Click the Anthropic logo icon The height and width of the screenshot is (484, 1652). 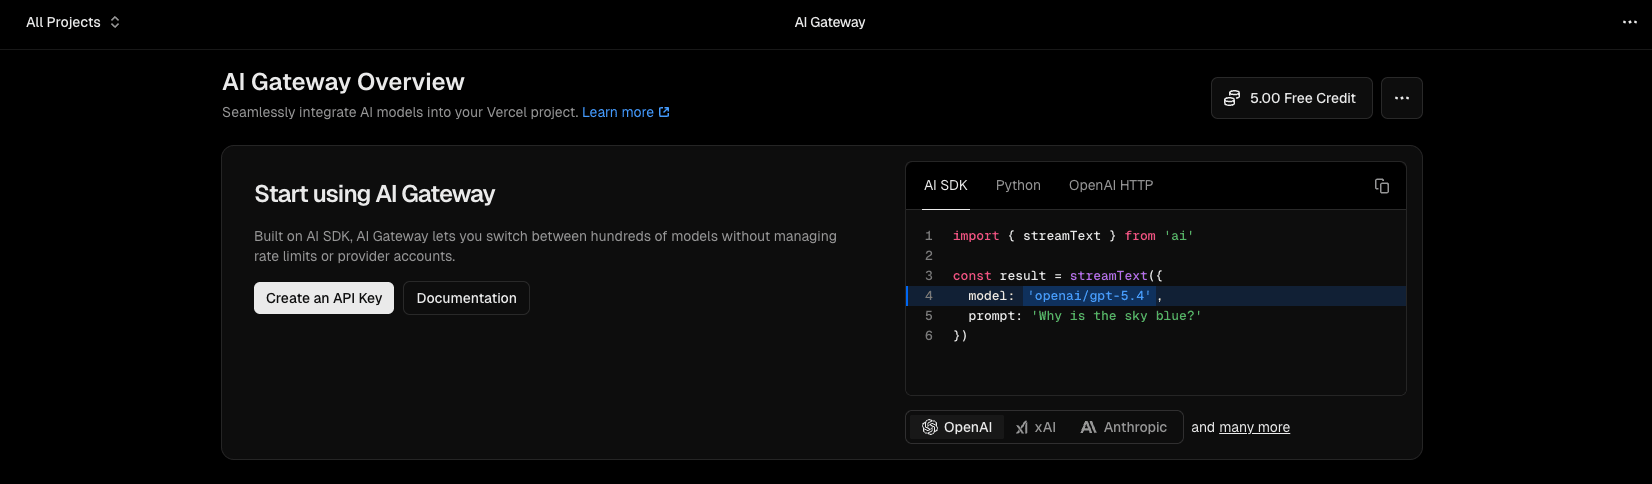pos(1088,427)
